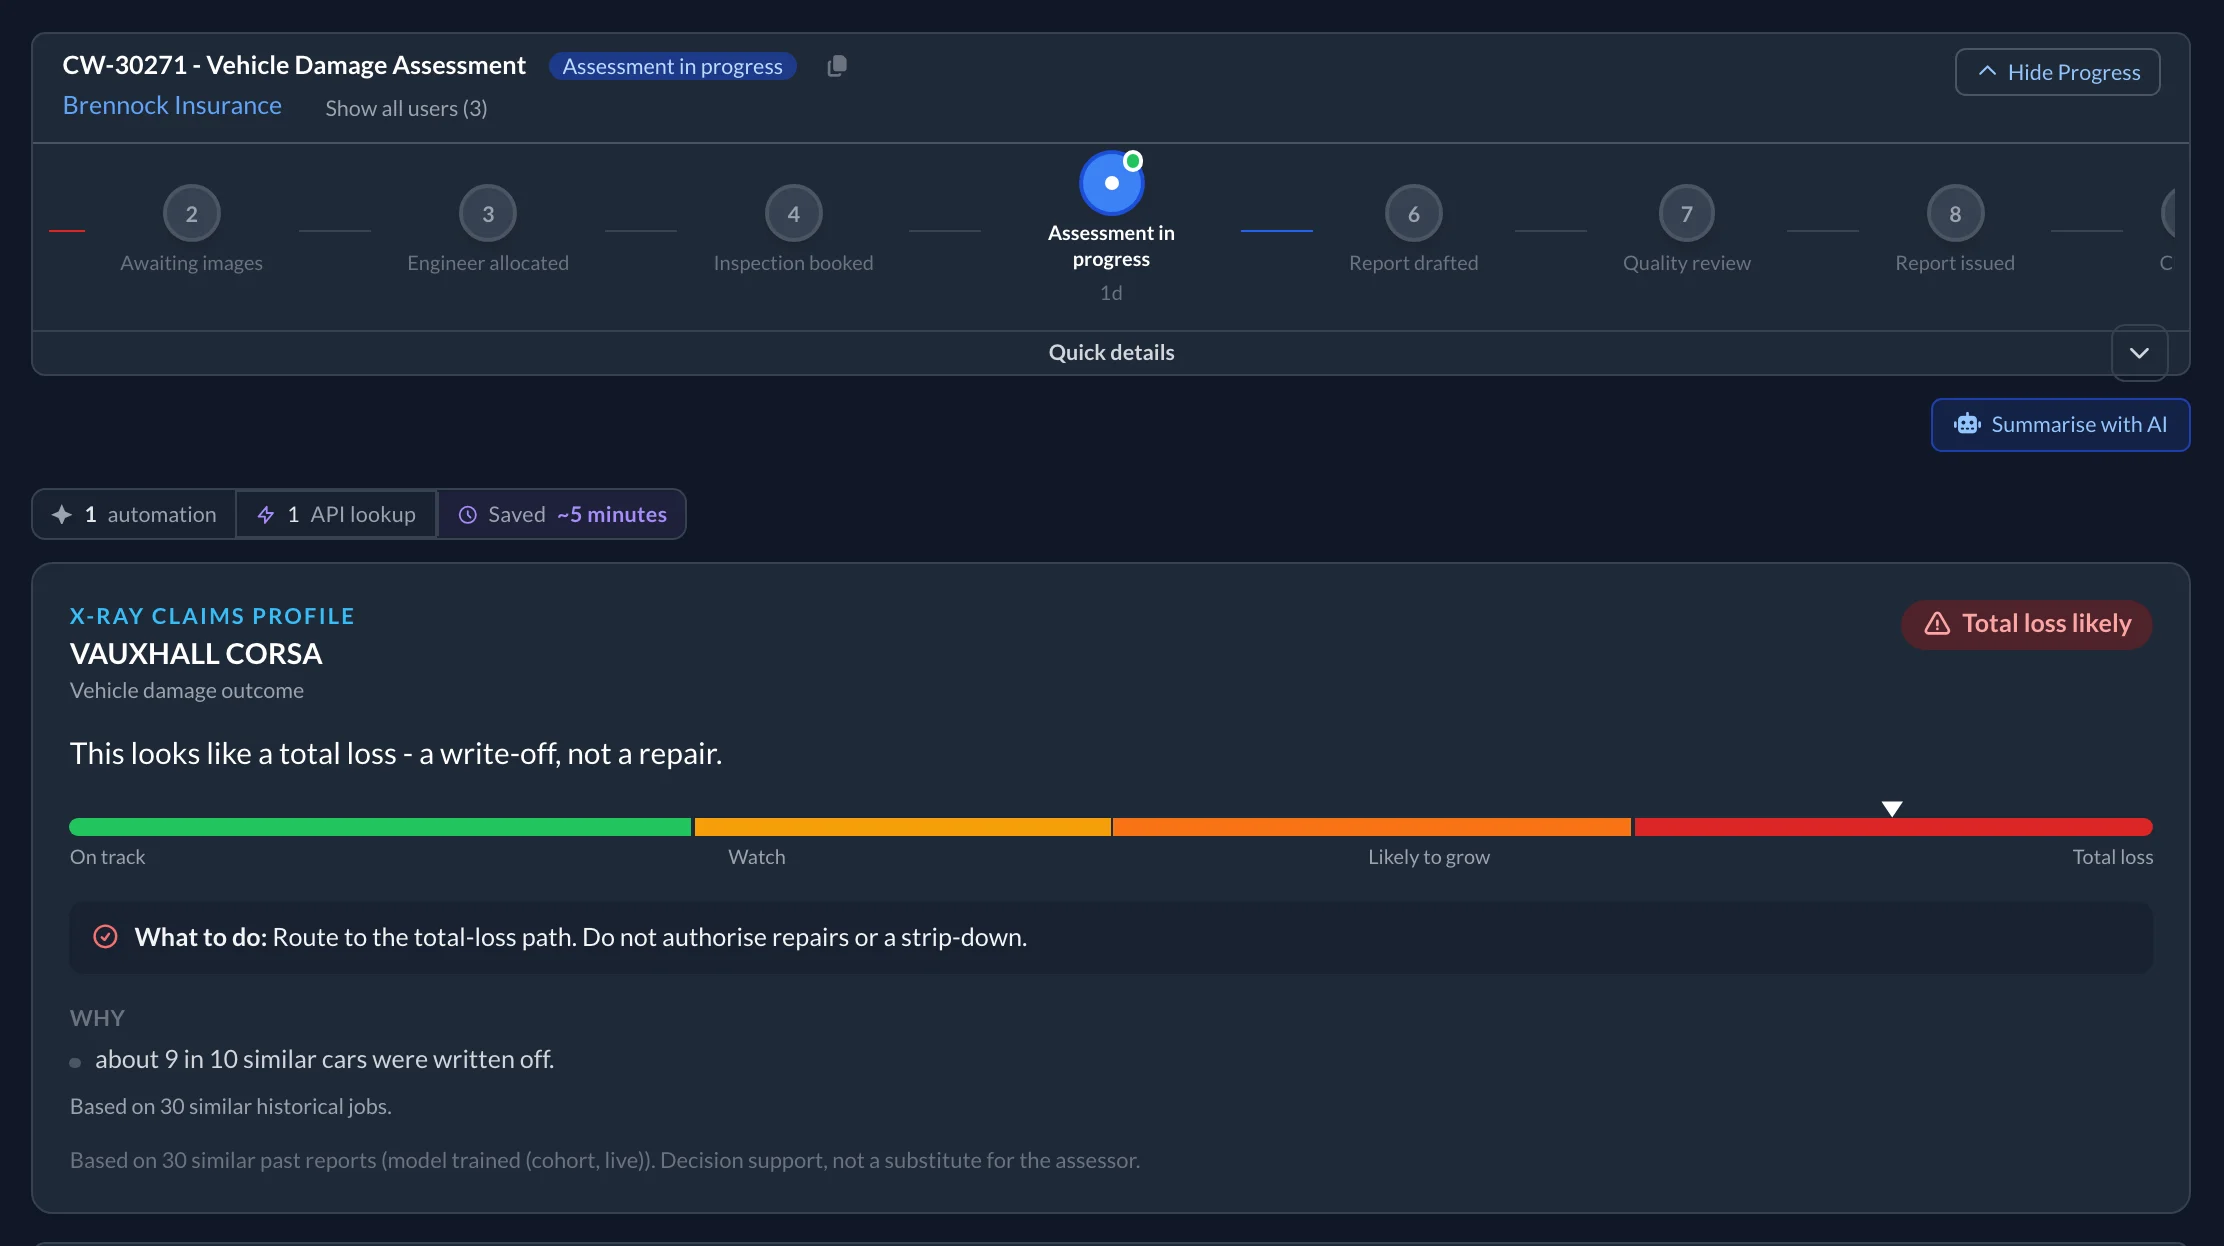
Task: Open the 1 API lookup tab
Action: [x=336, y=514]
